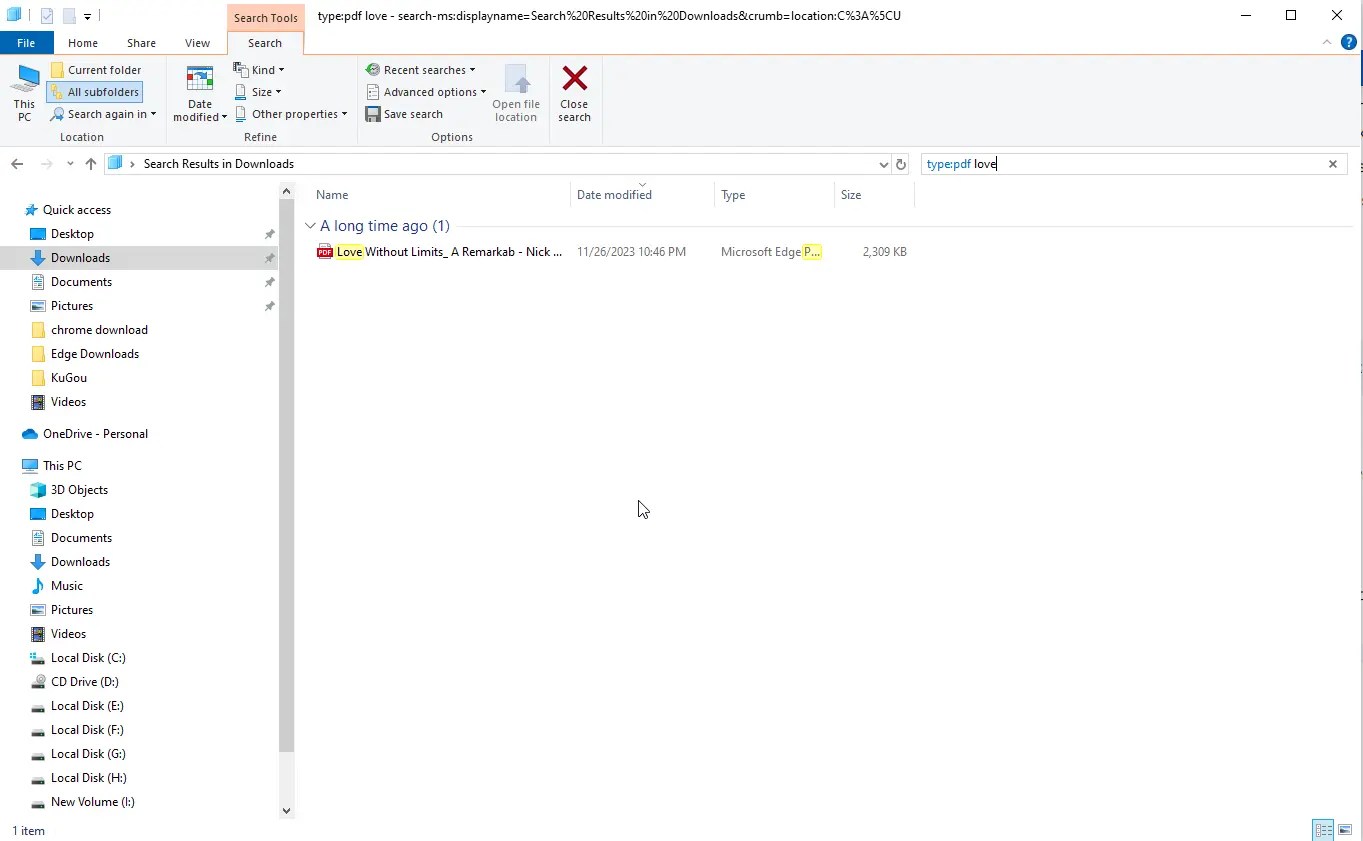Open the Share ribbon tab
The width and height of the screenshot is (1363, 841).
140,42
